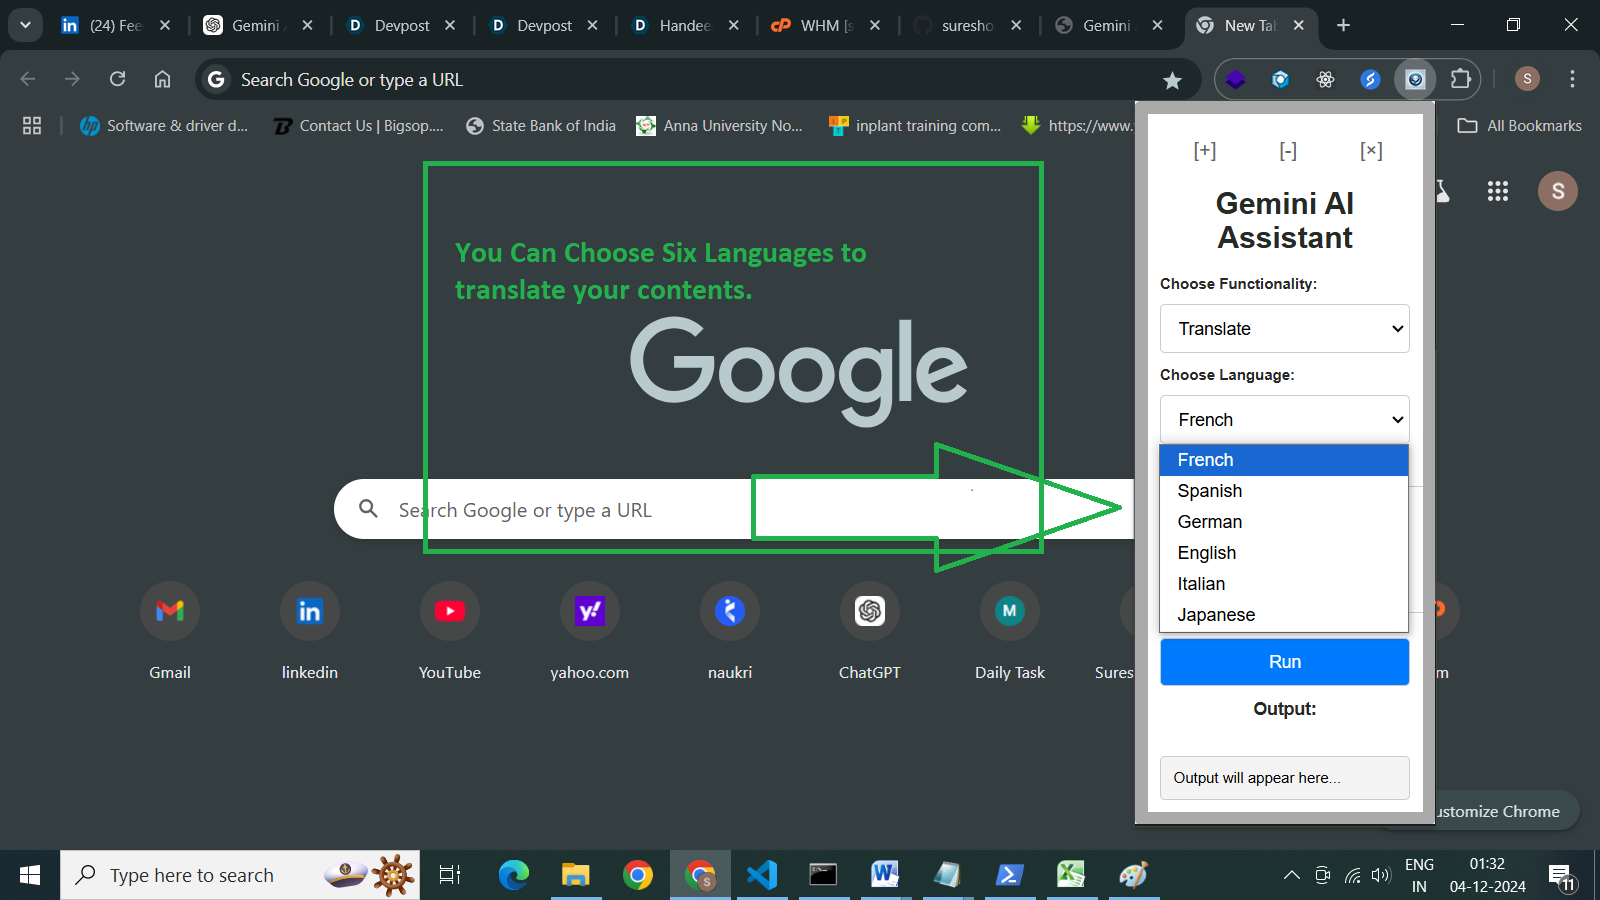Open the YouTube shortcut
Viewport: 1600px width, 900px height.
pos(450,632)
